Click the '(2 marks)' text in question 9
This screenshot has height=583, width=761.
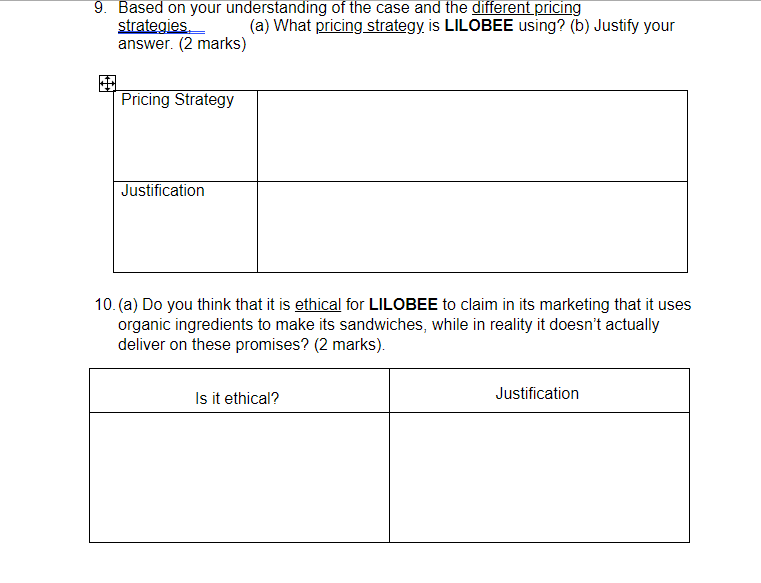[x=212, y=44]
